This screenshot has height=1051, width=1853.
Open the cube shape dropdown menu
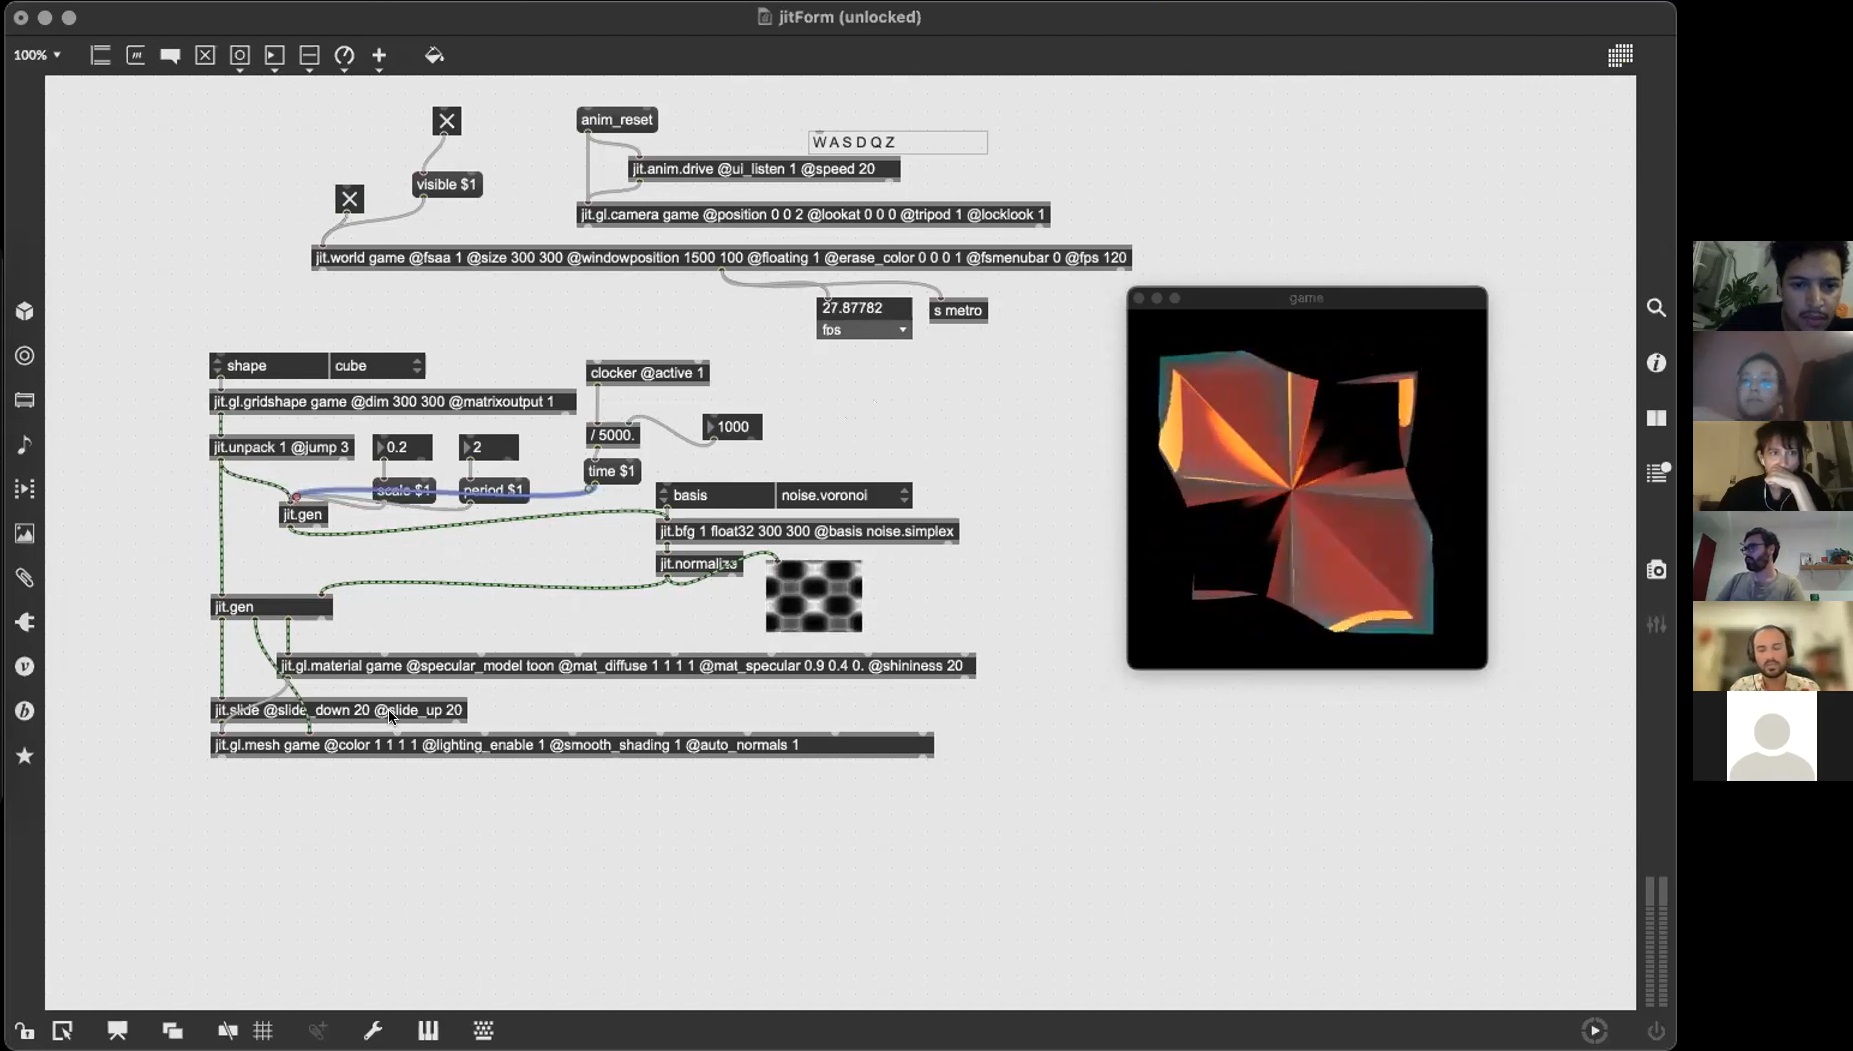click(377, 366)
